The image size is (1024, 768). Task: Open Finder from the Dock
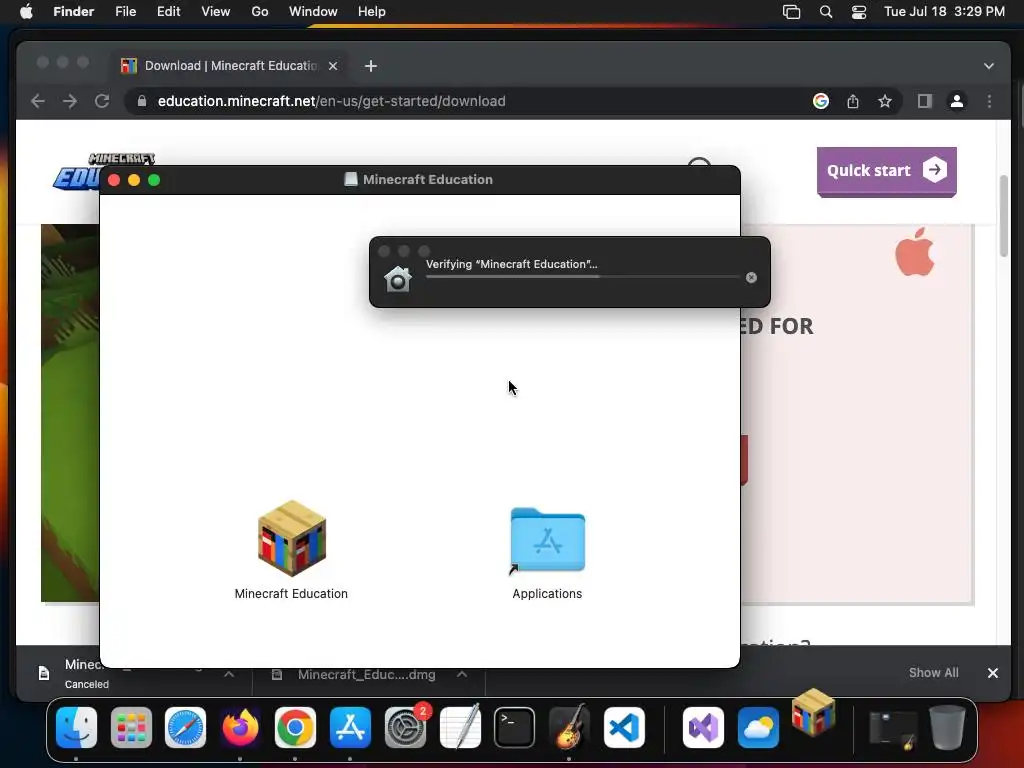click(76, 727)
